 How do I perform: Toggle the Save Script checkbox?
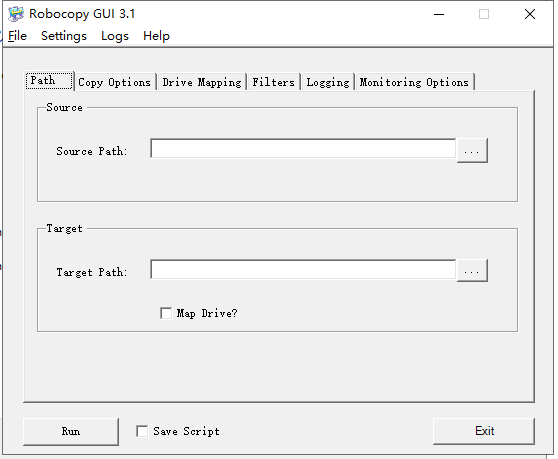click(x=142, y=431)
